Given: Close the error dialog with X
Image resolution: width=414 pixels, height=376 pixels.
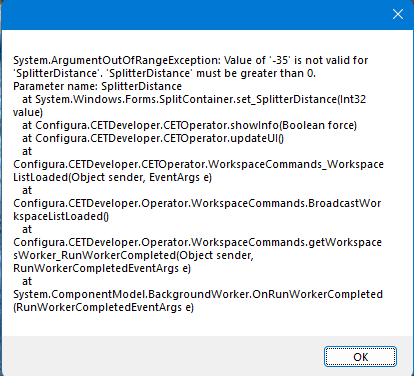Looking at the screenshot, I should point(398,14).
